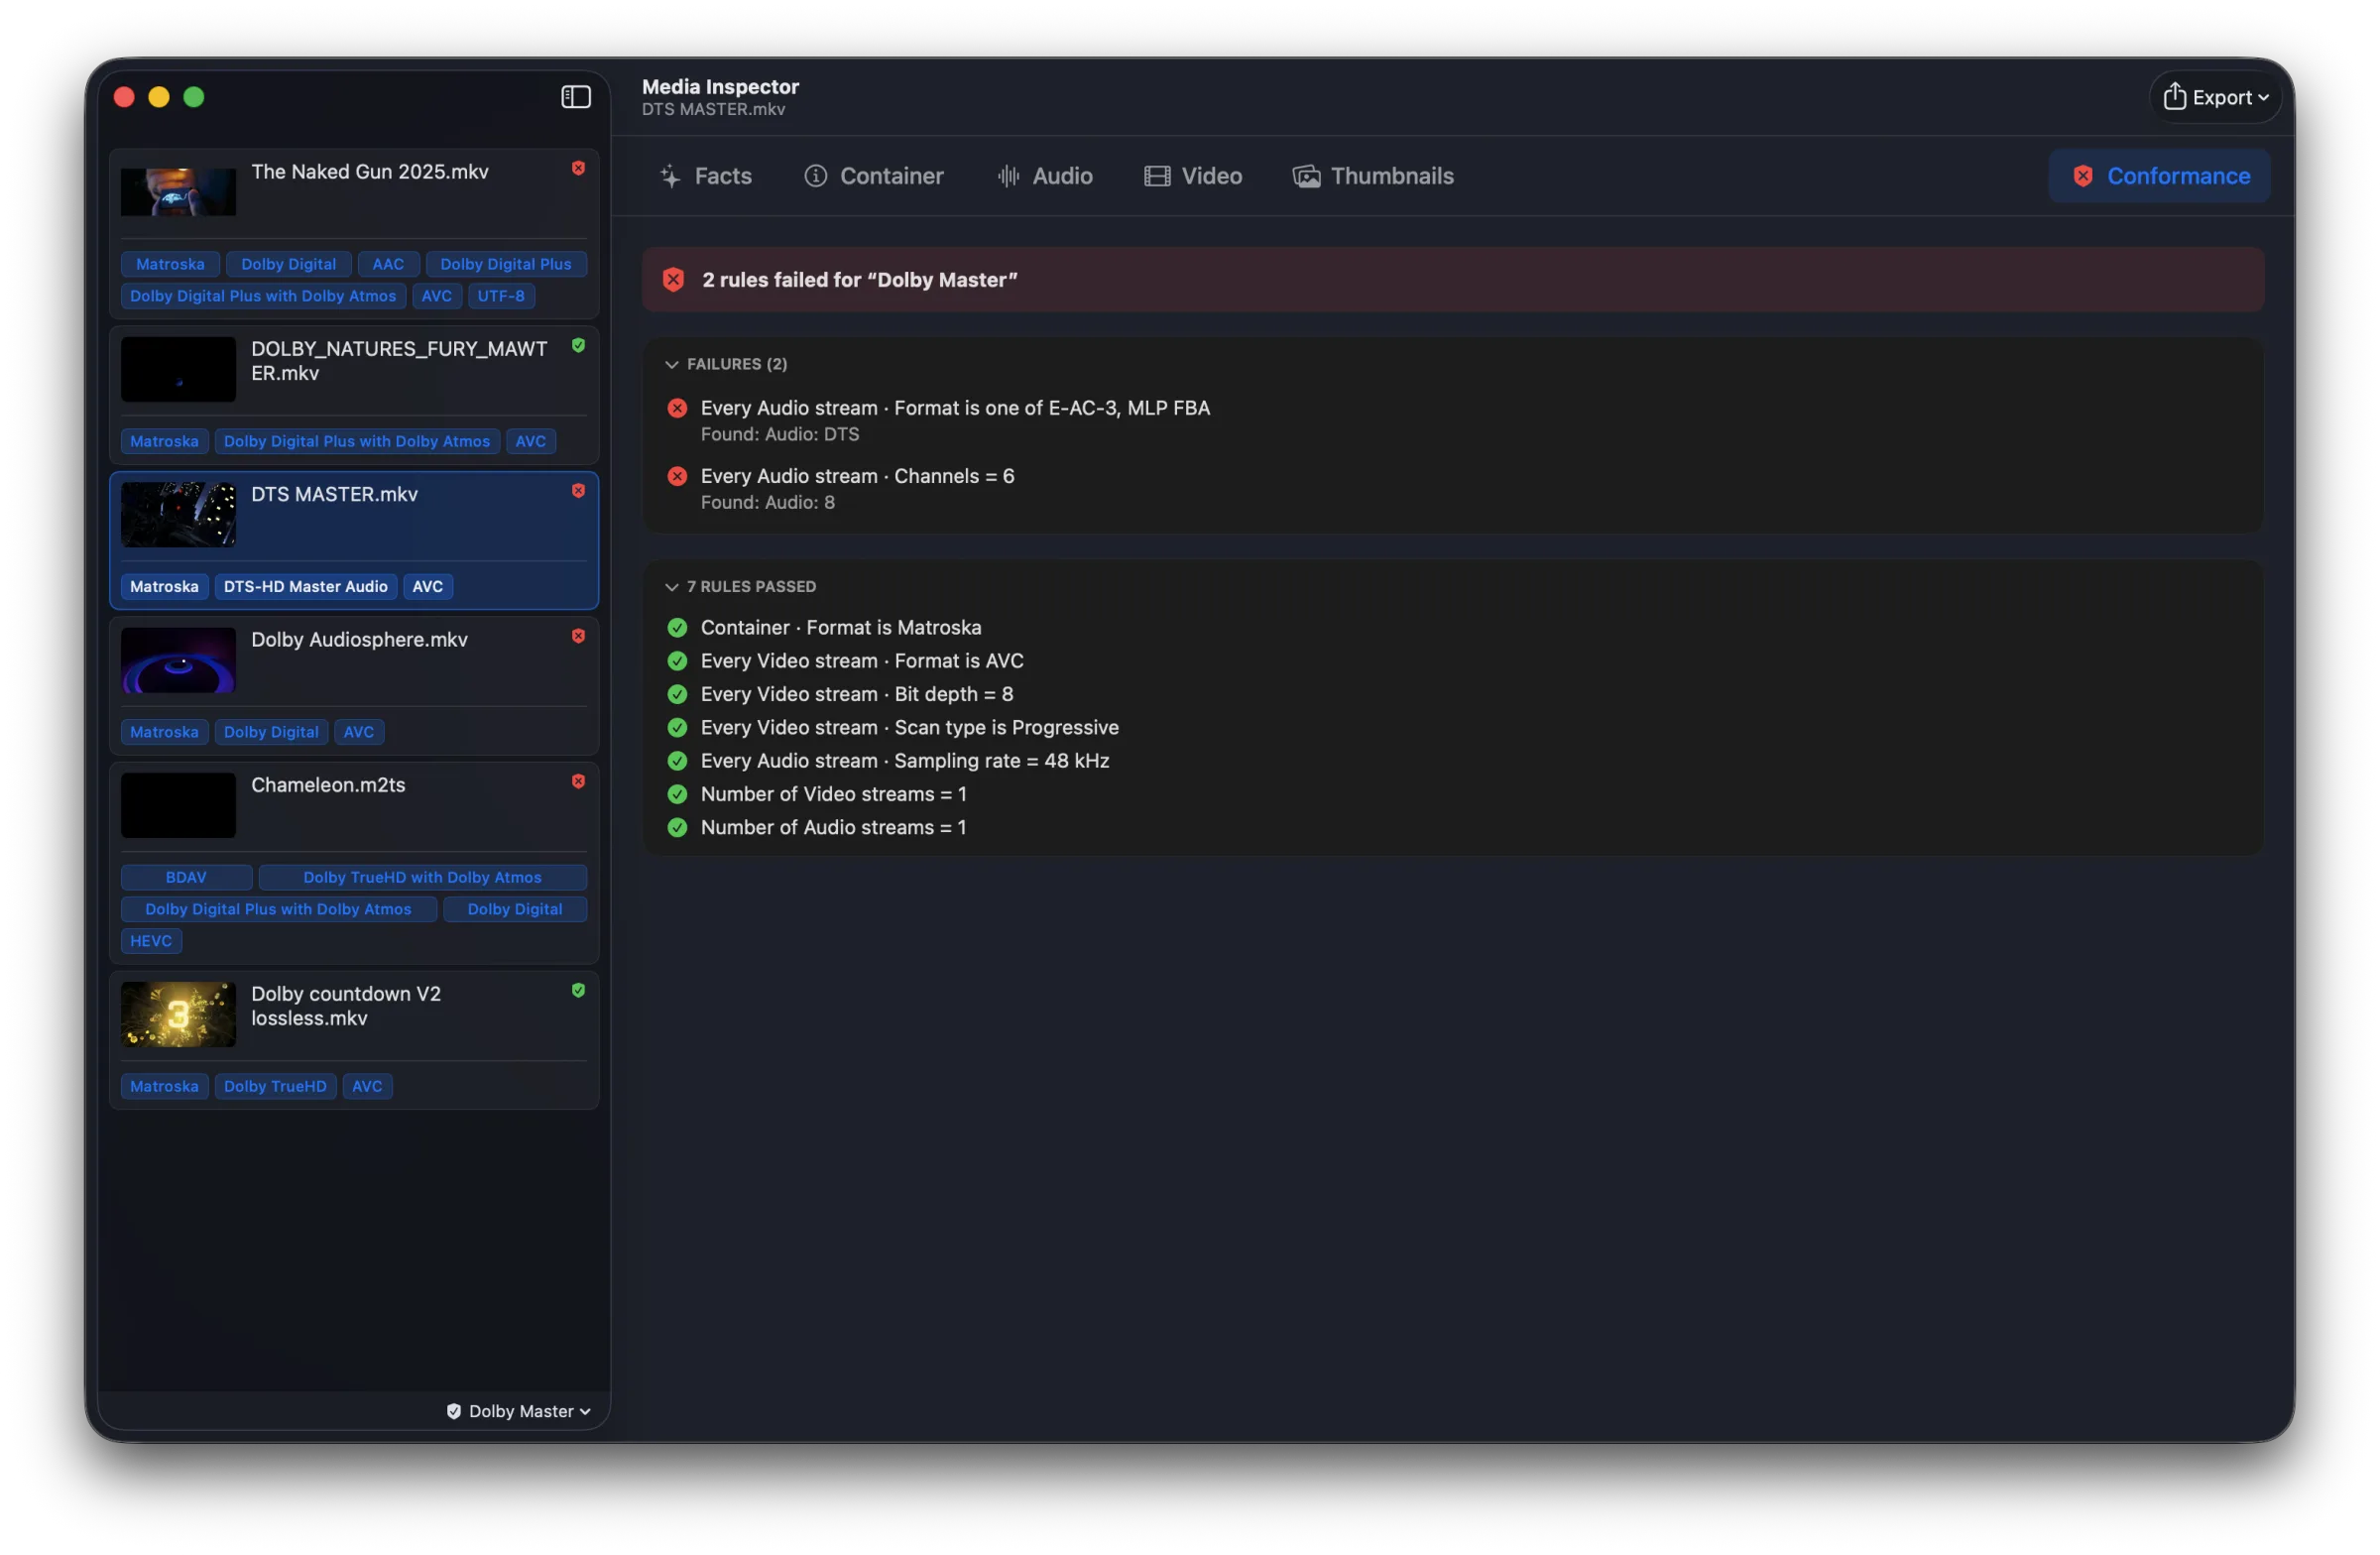This screenshot has width=2380, height=1555.
Task: Click green check beside Video Format is AVC
Action: pos(677,661)
